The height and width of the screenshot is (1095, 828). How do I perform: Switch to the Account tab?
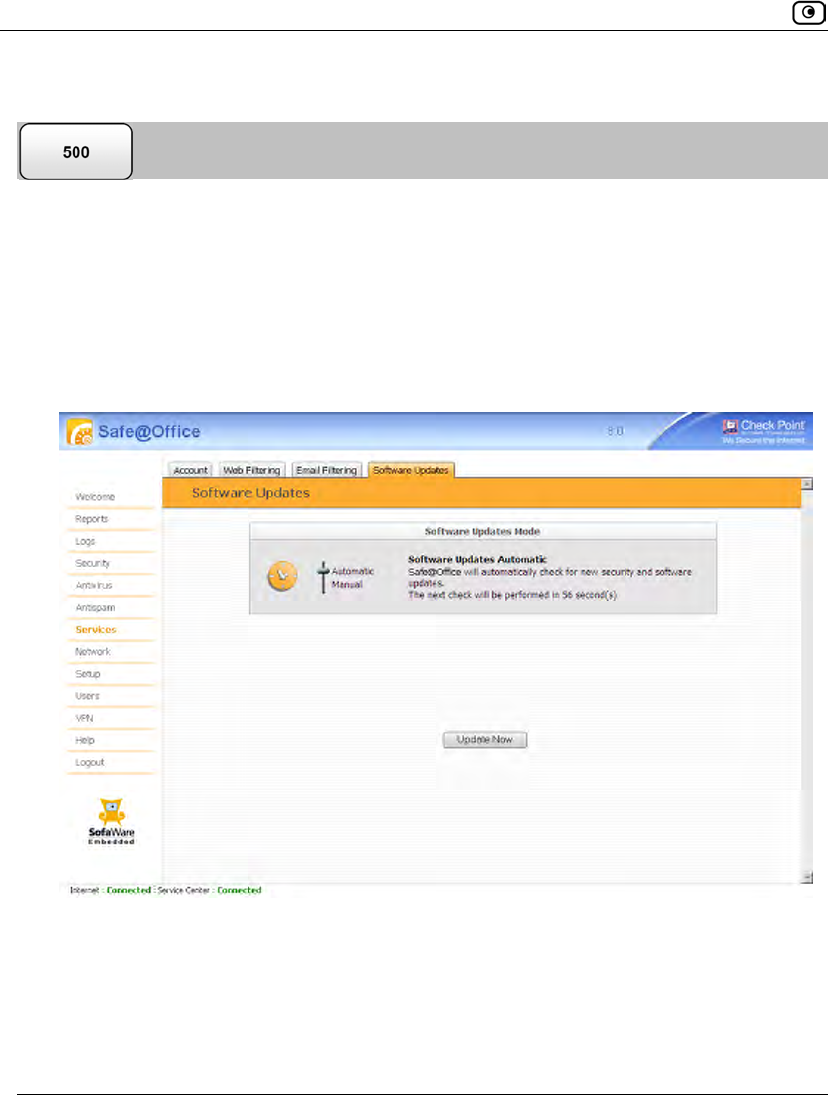coord(190,470)
